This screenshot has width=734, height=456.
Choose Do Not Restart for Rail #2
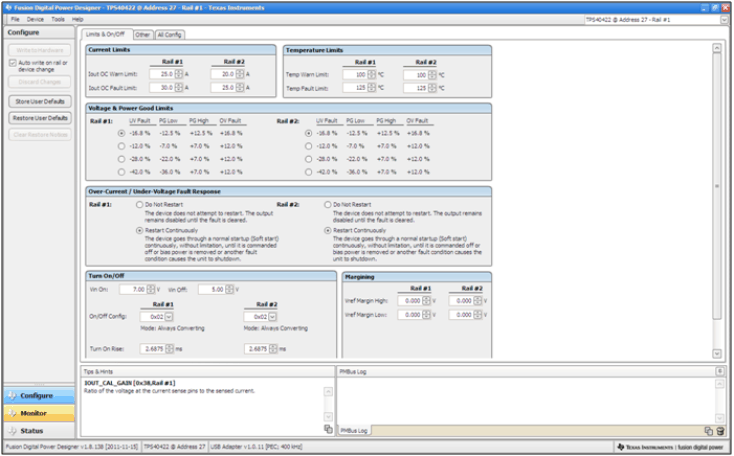tap(328, 205)
